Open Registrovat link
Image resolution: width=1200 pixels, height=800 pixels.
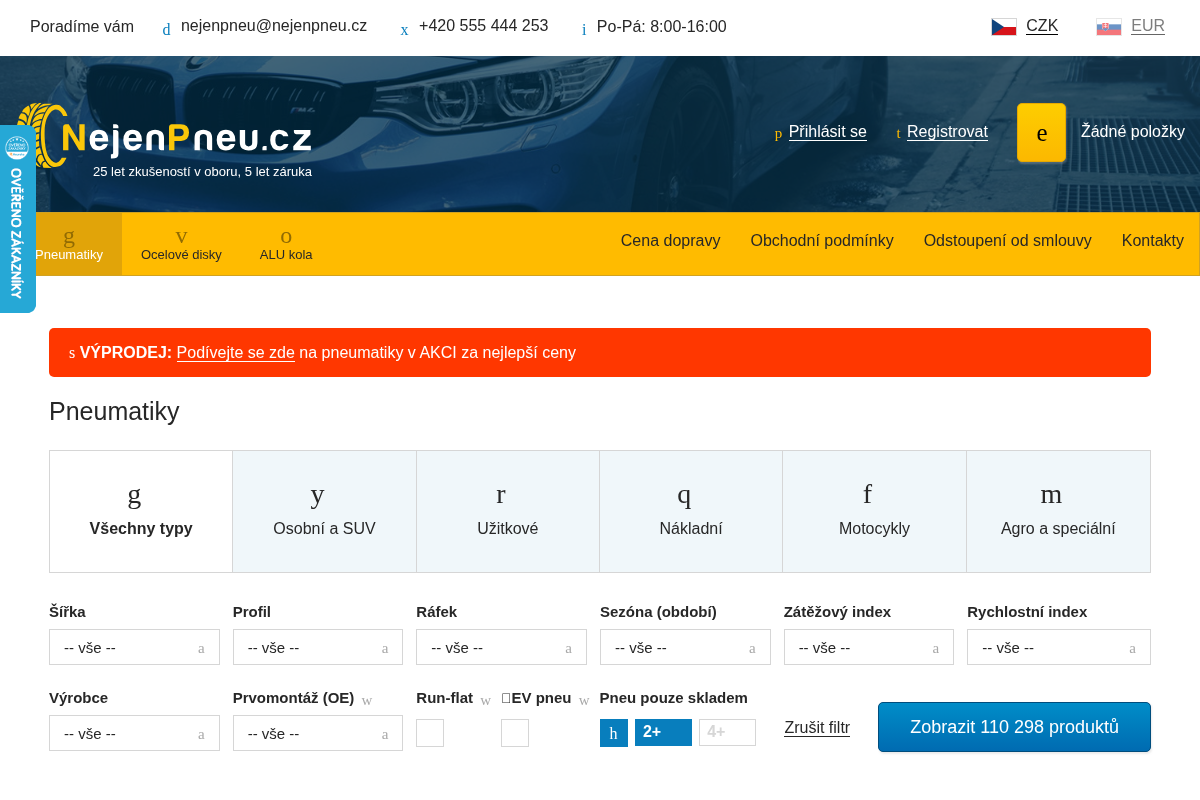[x=947, y=132]
